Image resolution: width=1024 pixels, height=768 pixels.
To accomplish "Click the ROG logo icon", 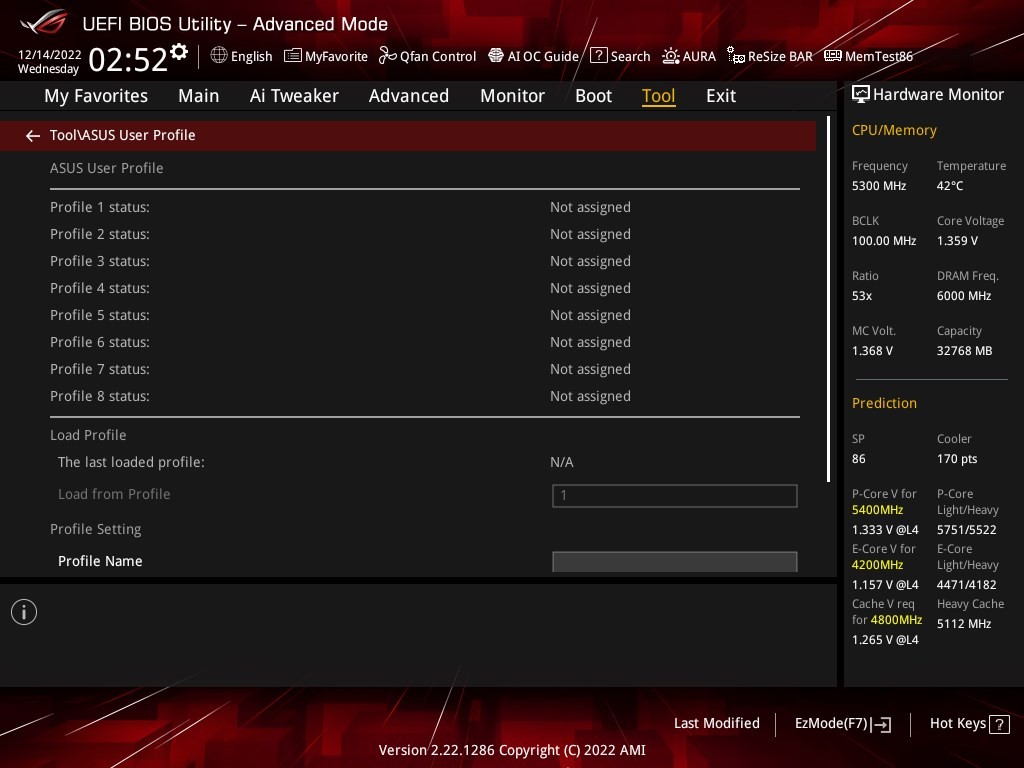I will [43, 23].
